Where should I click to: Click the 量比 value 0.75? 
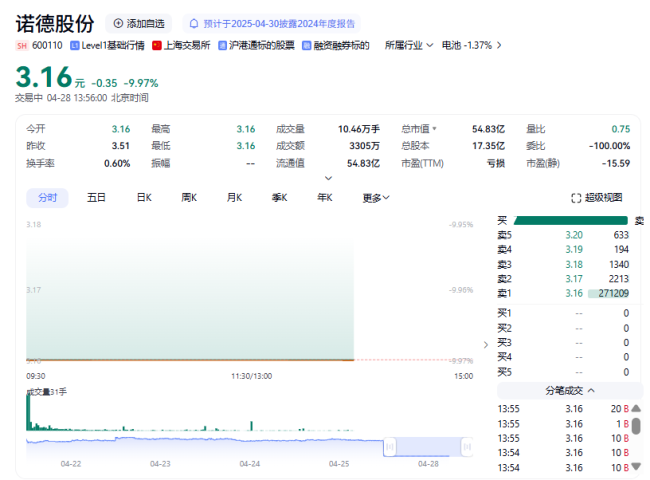(621, 129)
